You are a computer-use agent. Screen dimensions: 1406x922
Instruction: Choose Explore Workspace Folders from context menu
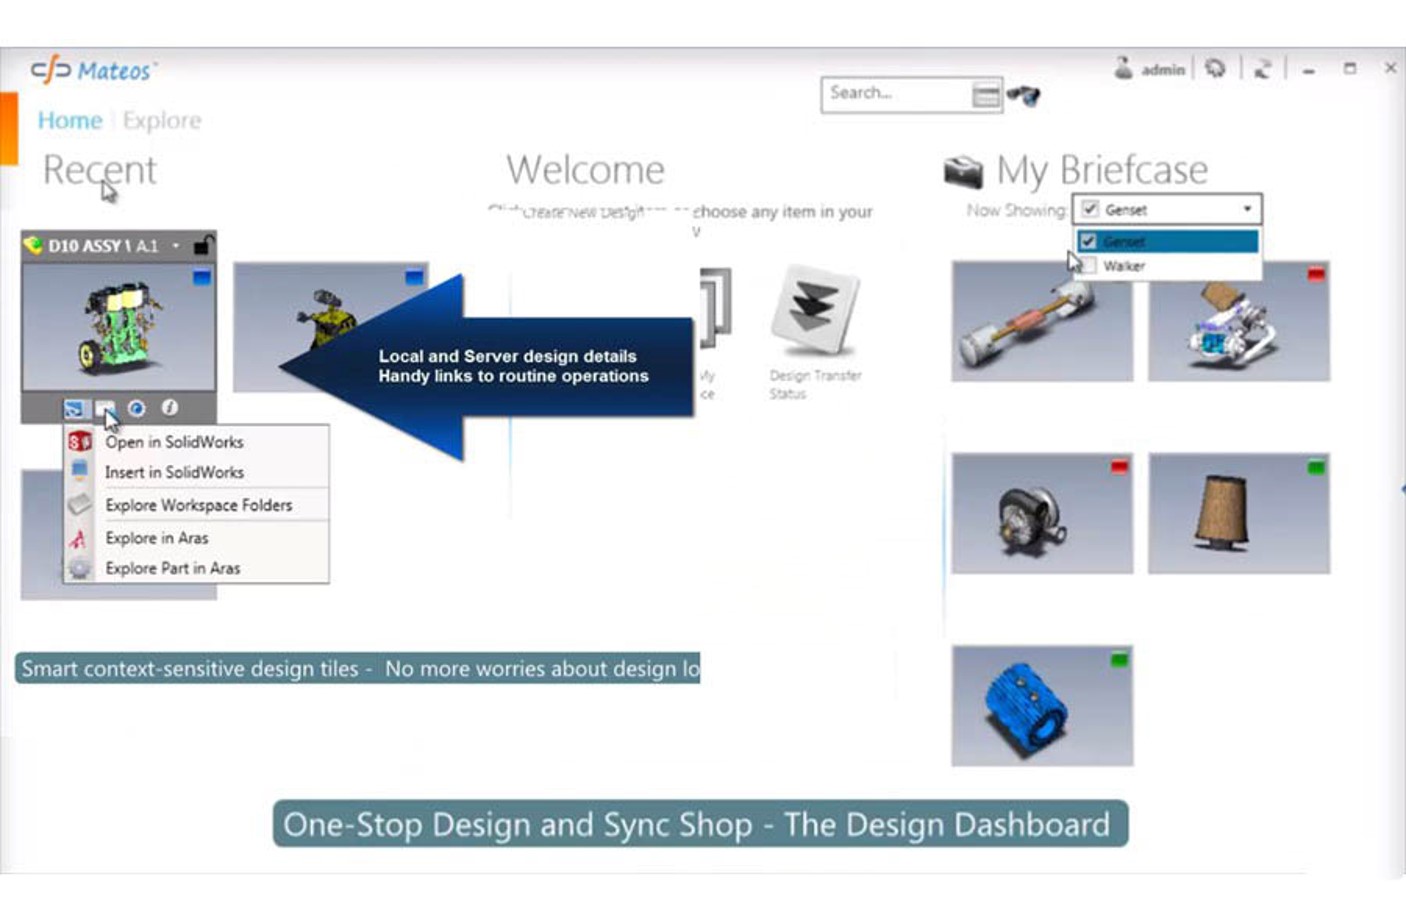click(198, 505)
